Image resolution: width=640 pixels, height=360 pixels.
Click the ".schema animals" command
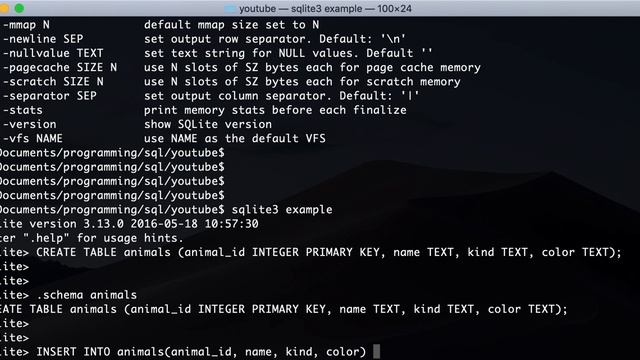point(87,295)
